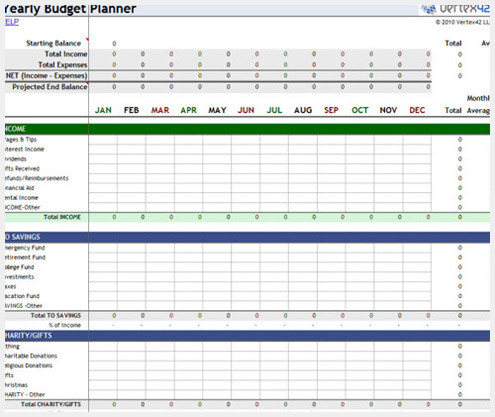Select the INCOME section header bar
The image size is (495, 417).
coord(247,129)
